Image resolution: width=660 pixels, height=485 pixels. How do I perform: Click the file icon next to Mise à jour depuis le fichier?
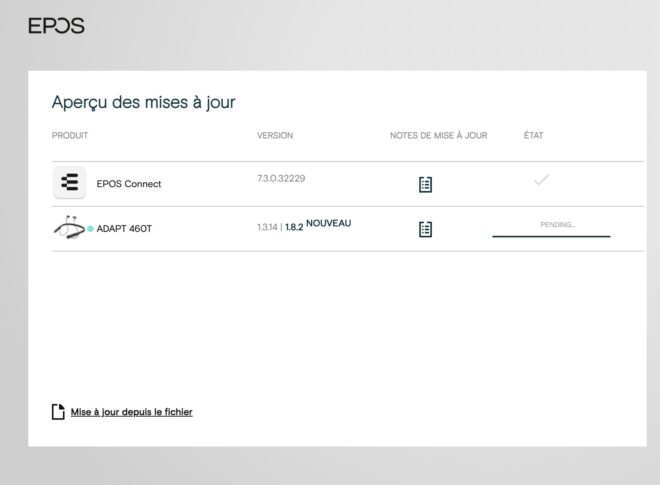(58, 412)
